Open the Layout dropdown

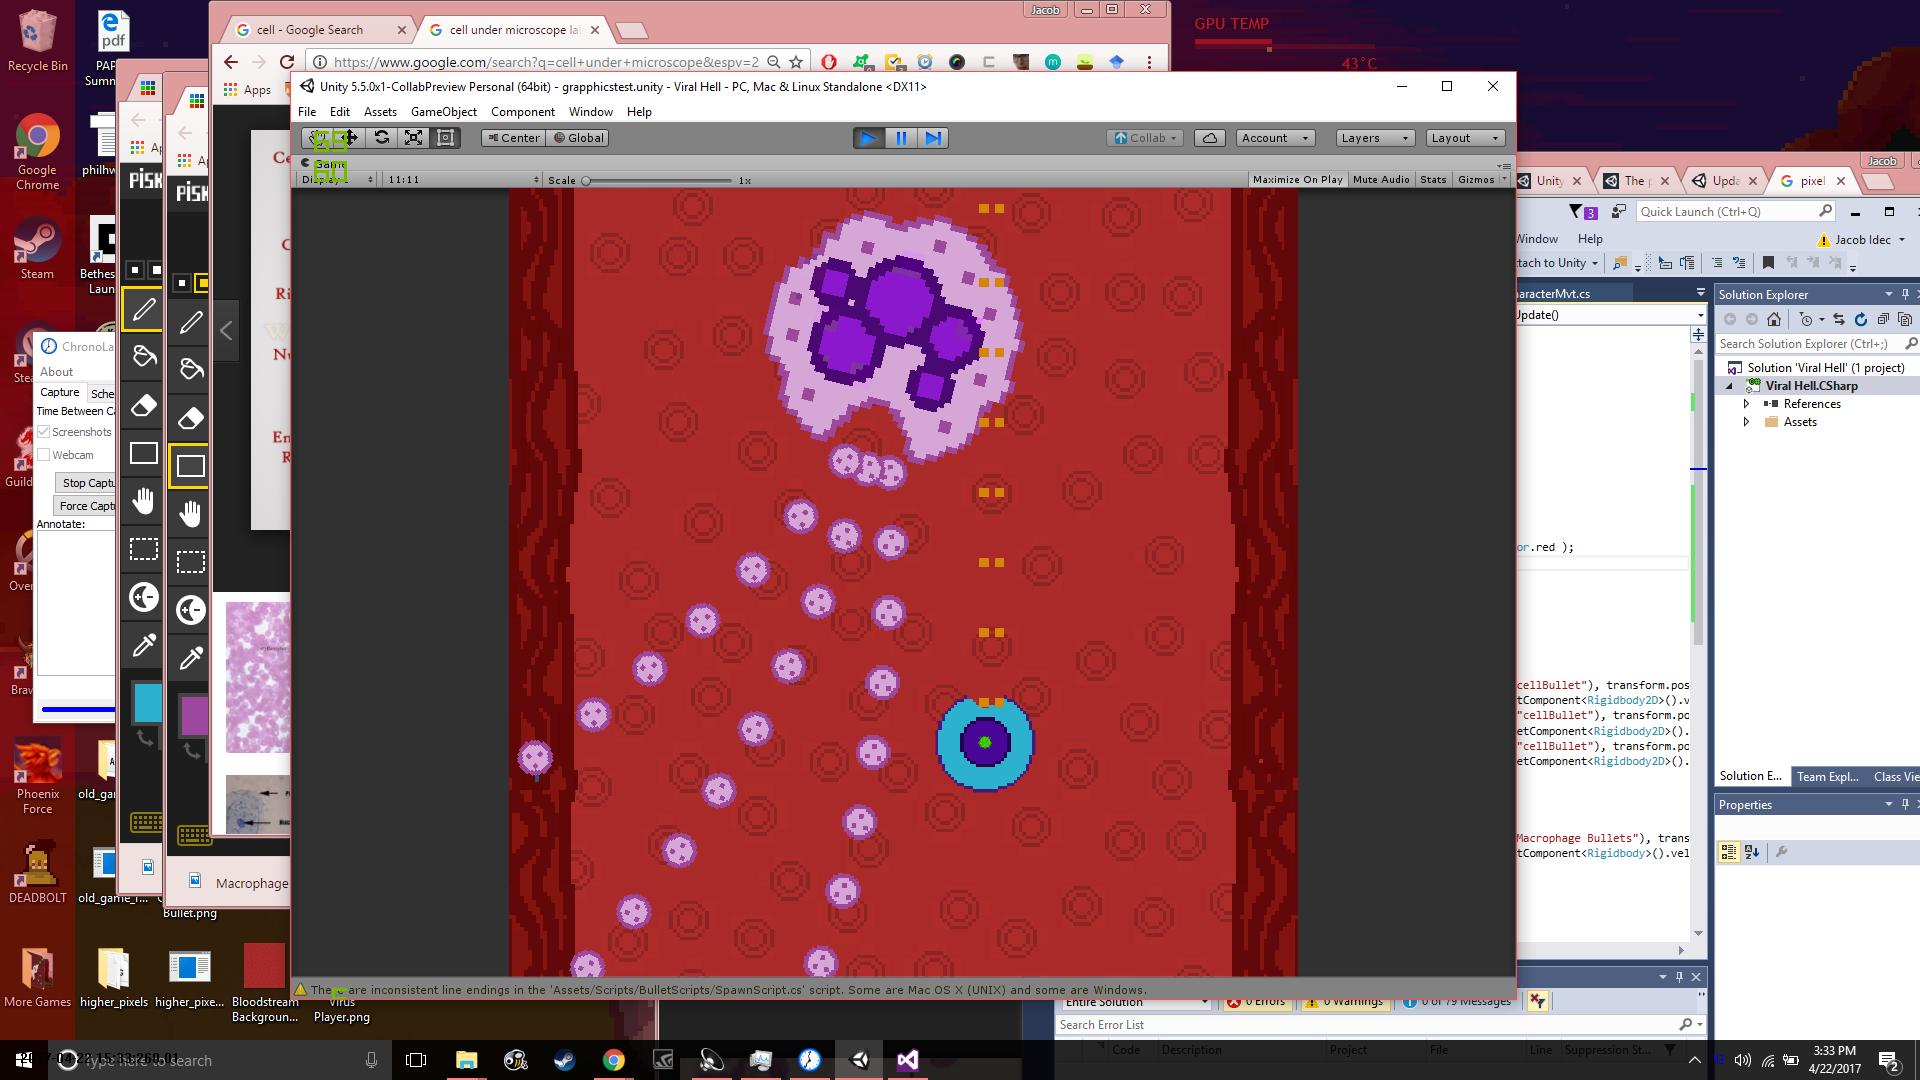[1465, 138]
